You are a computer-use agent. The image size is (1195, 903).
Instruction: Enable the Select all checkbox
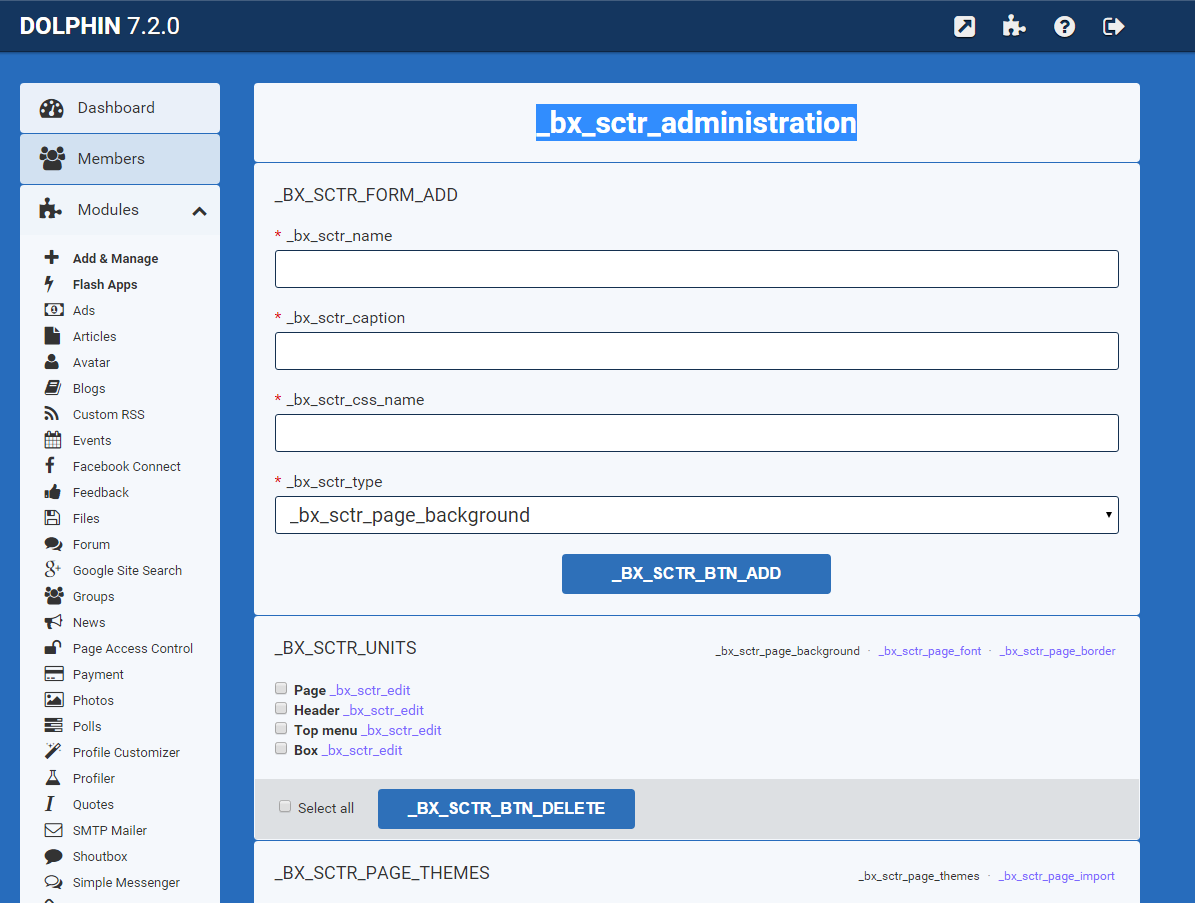coord(285,806)
